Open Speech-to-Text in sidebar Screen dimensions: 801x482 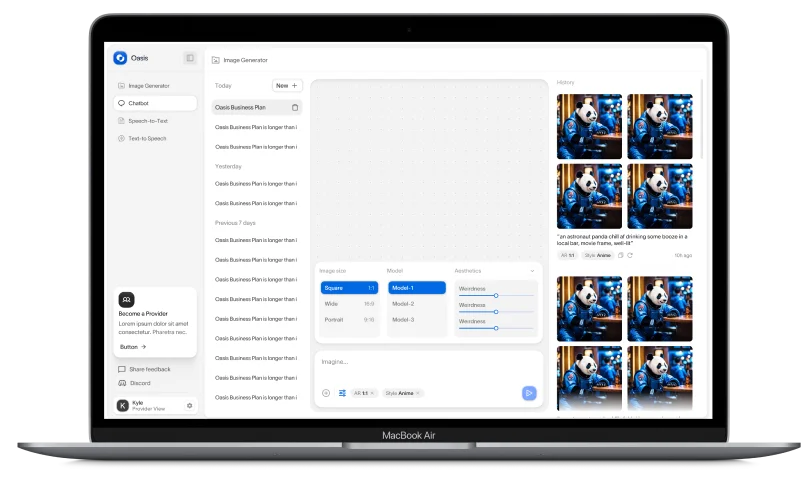[x=147, y=120]
